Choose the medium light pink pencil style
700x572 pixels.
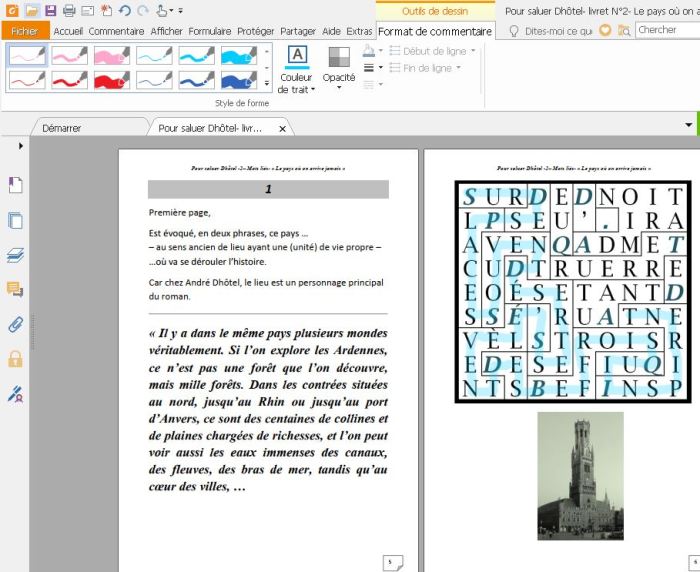tap(70, 55)
